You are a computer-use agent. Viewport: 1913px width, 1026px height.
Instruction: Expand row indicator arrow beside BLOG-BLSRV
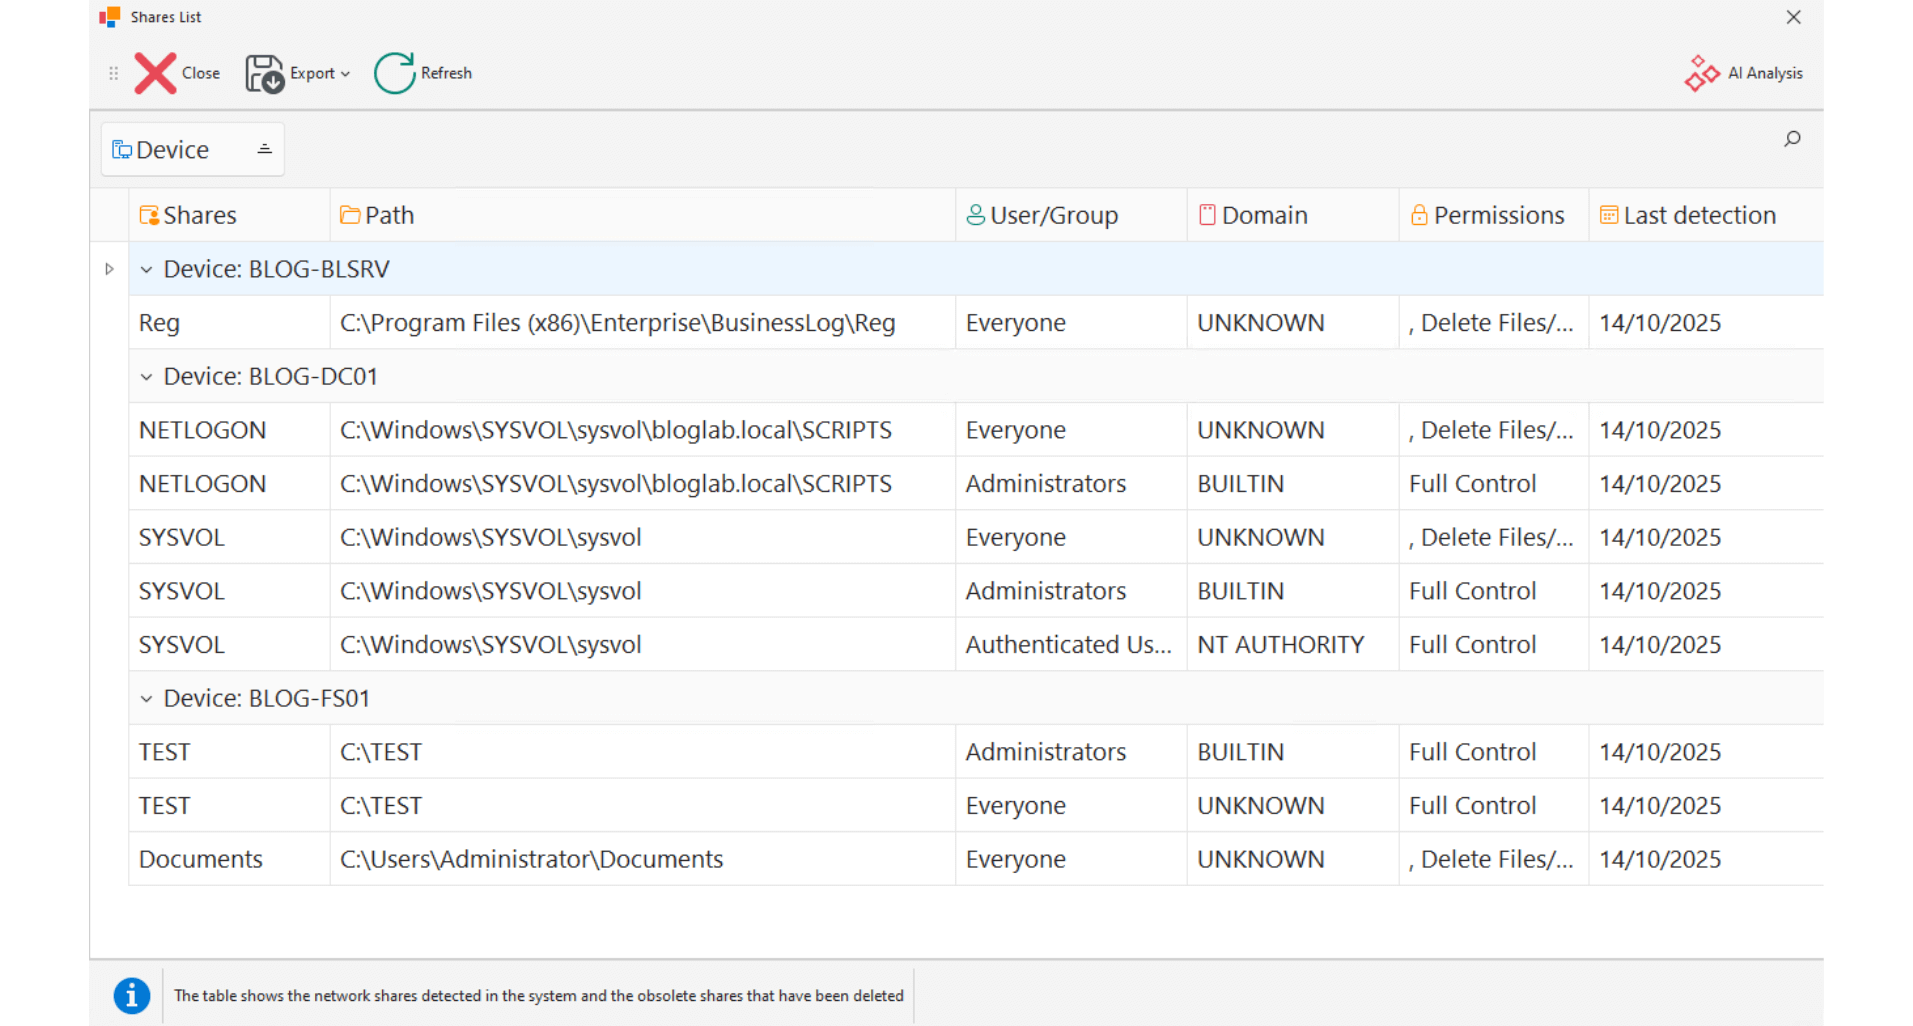point(109,269)
